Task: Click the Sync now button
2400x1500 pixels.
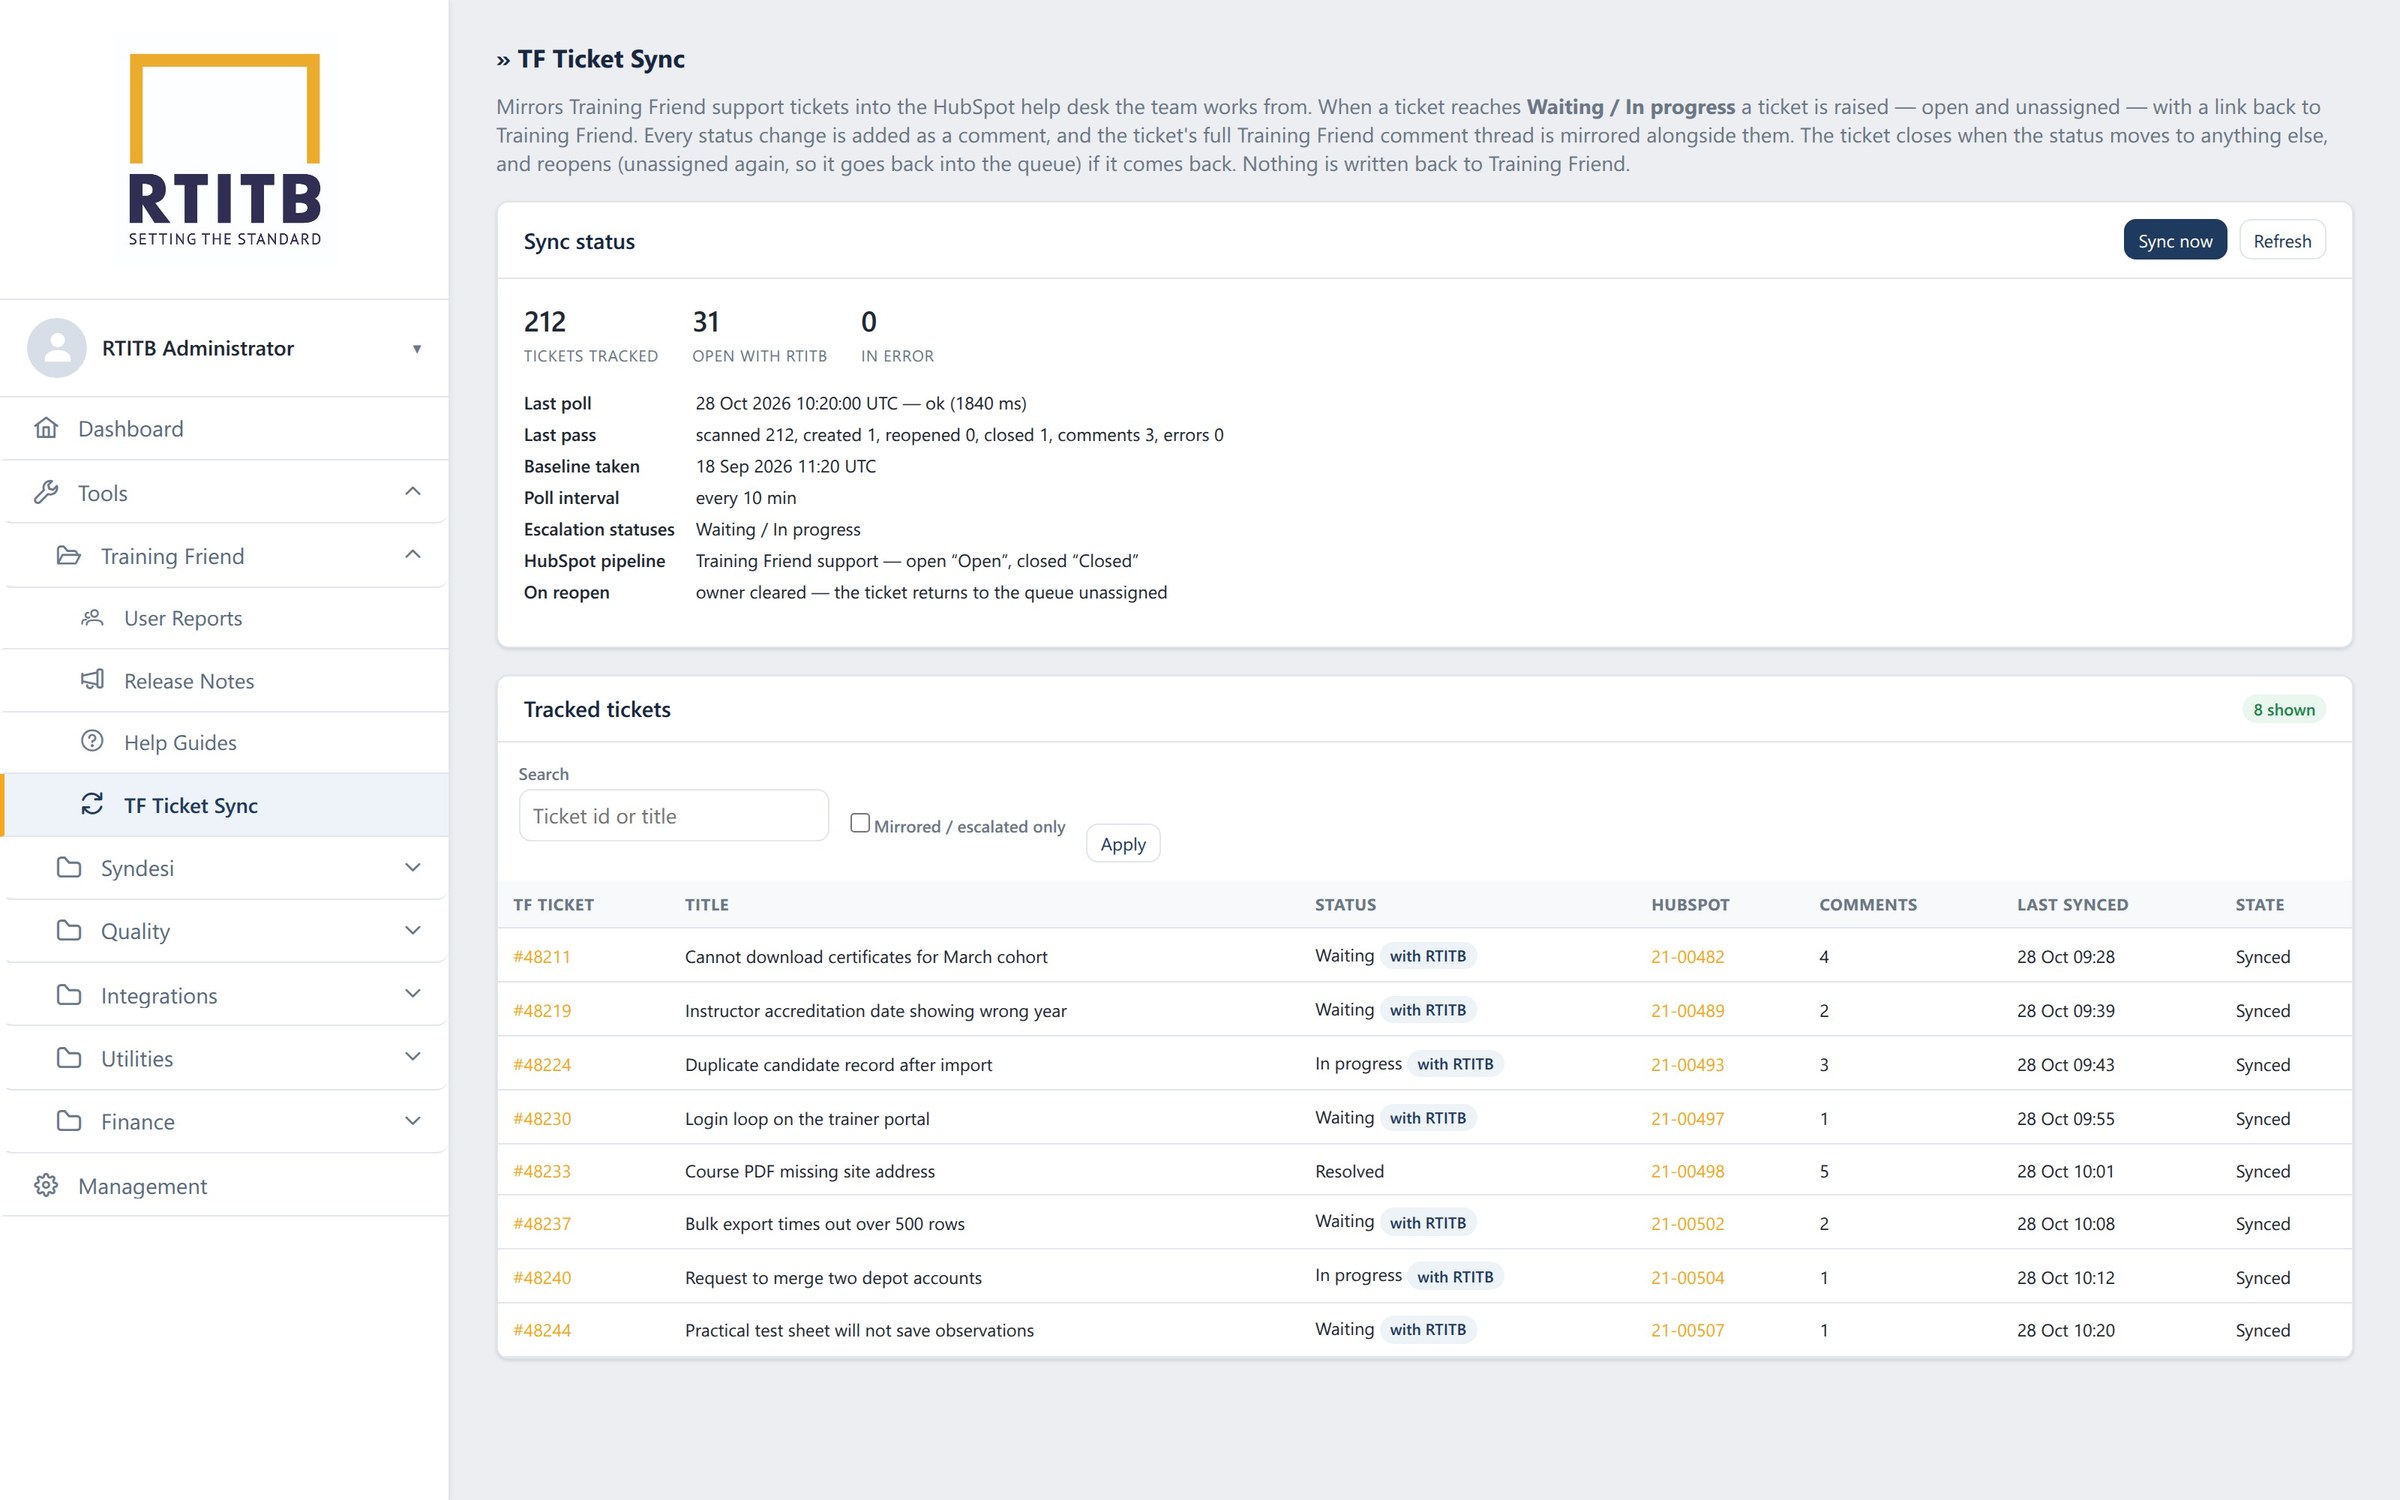Action: [2175, 240]
